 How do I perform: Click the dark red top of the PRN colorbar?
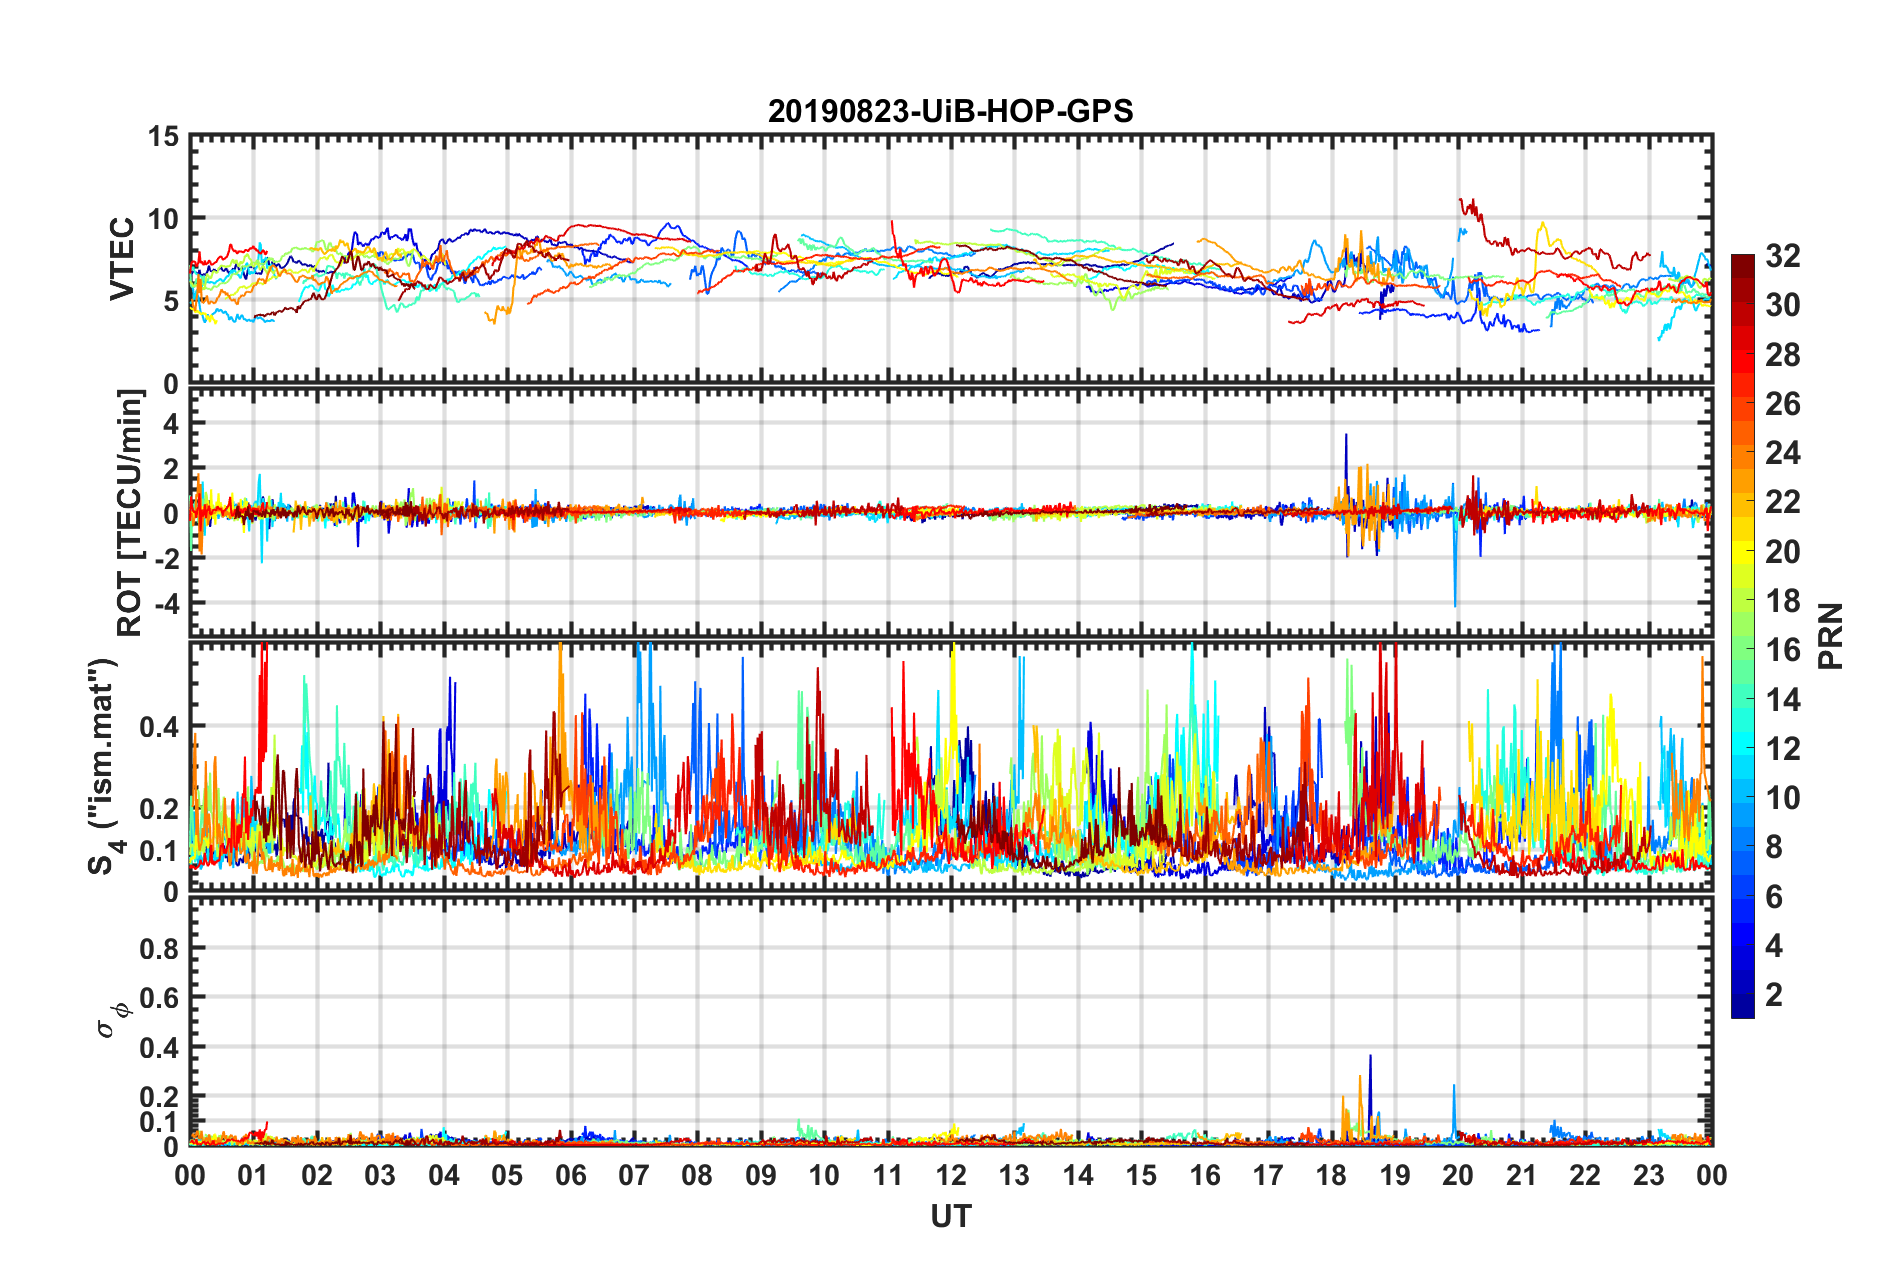(1742, 262)
